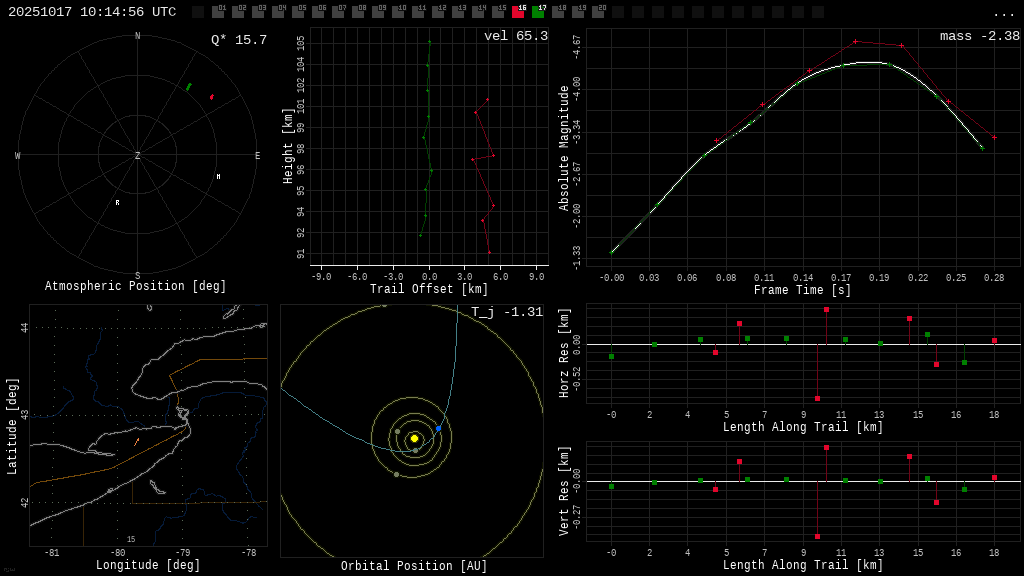Click the Z zenith center of polar plot
1024x576 pixels.
(138, 156)
